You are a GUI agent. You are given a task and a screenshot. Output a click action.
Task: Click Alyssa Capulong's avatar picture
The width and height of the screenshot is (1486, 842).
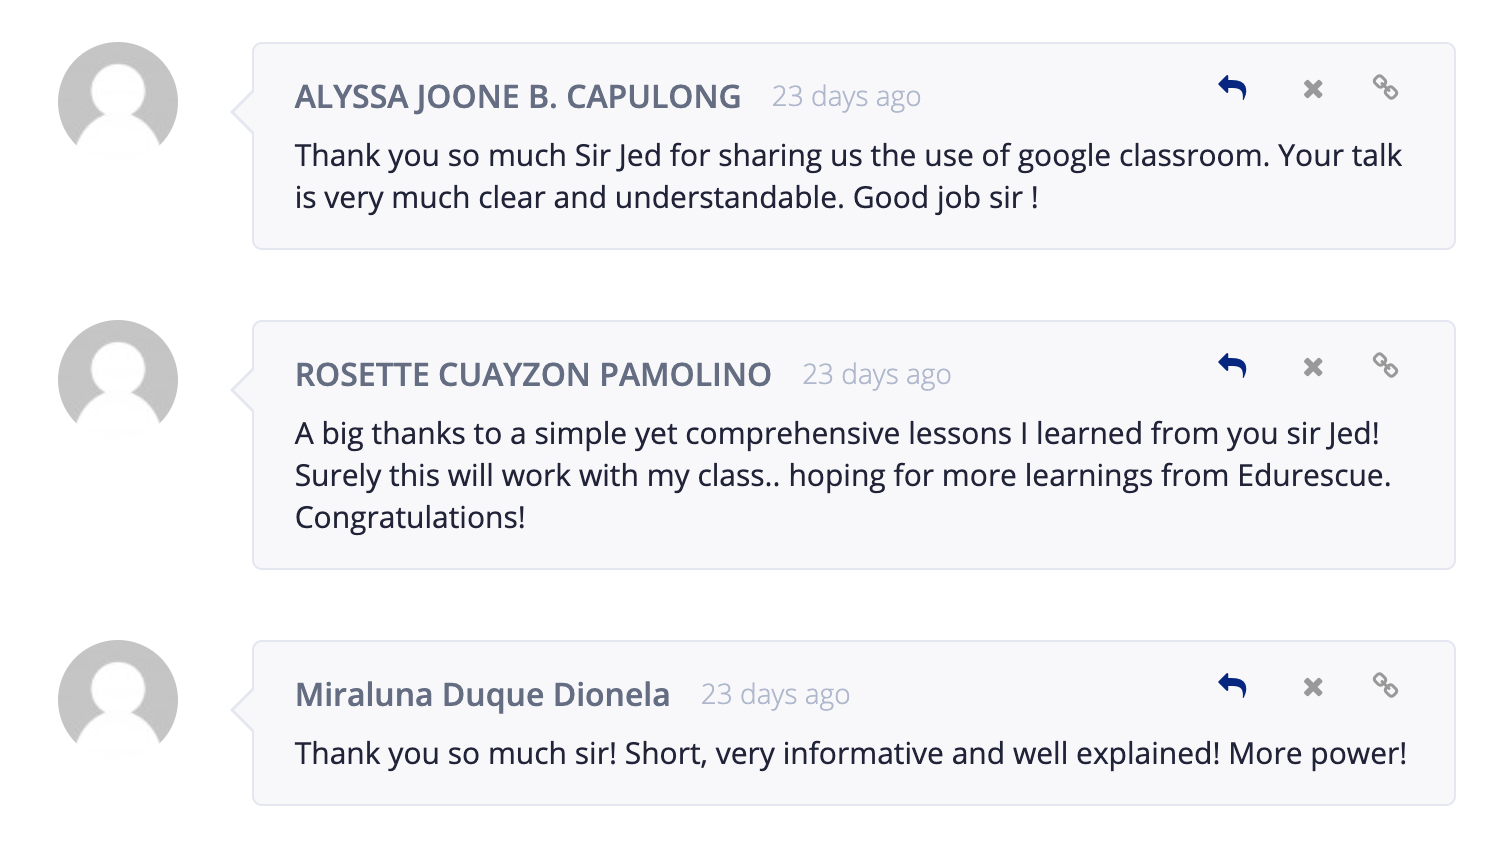click(x=118, y=102)
